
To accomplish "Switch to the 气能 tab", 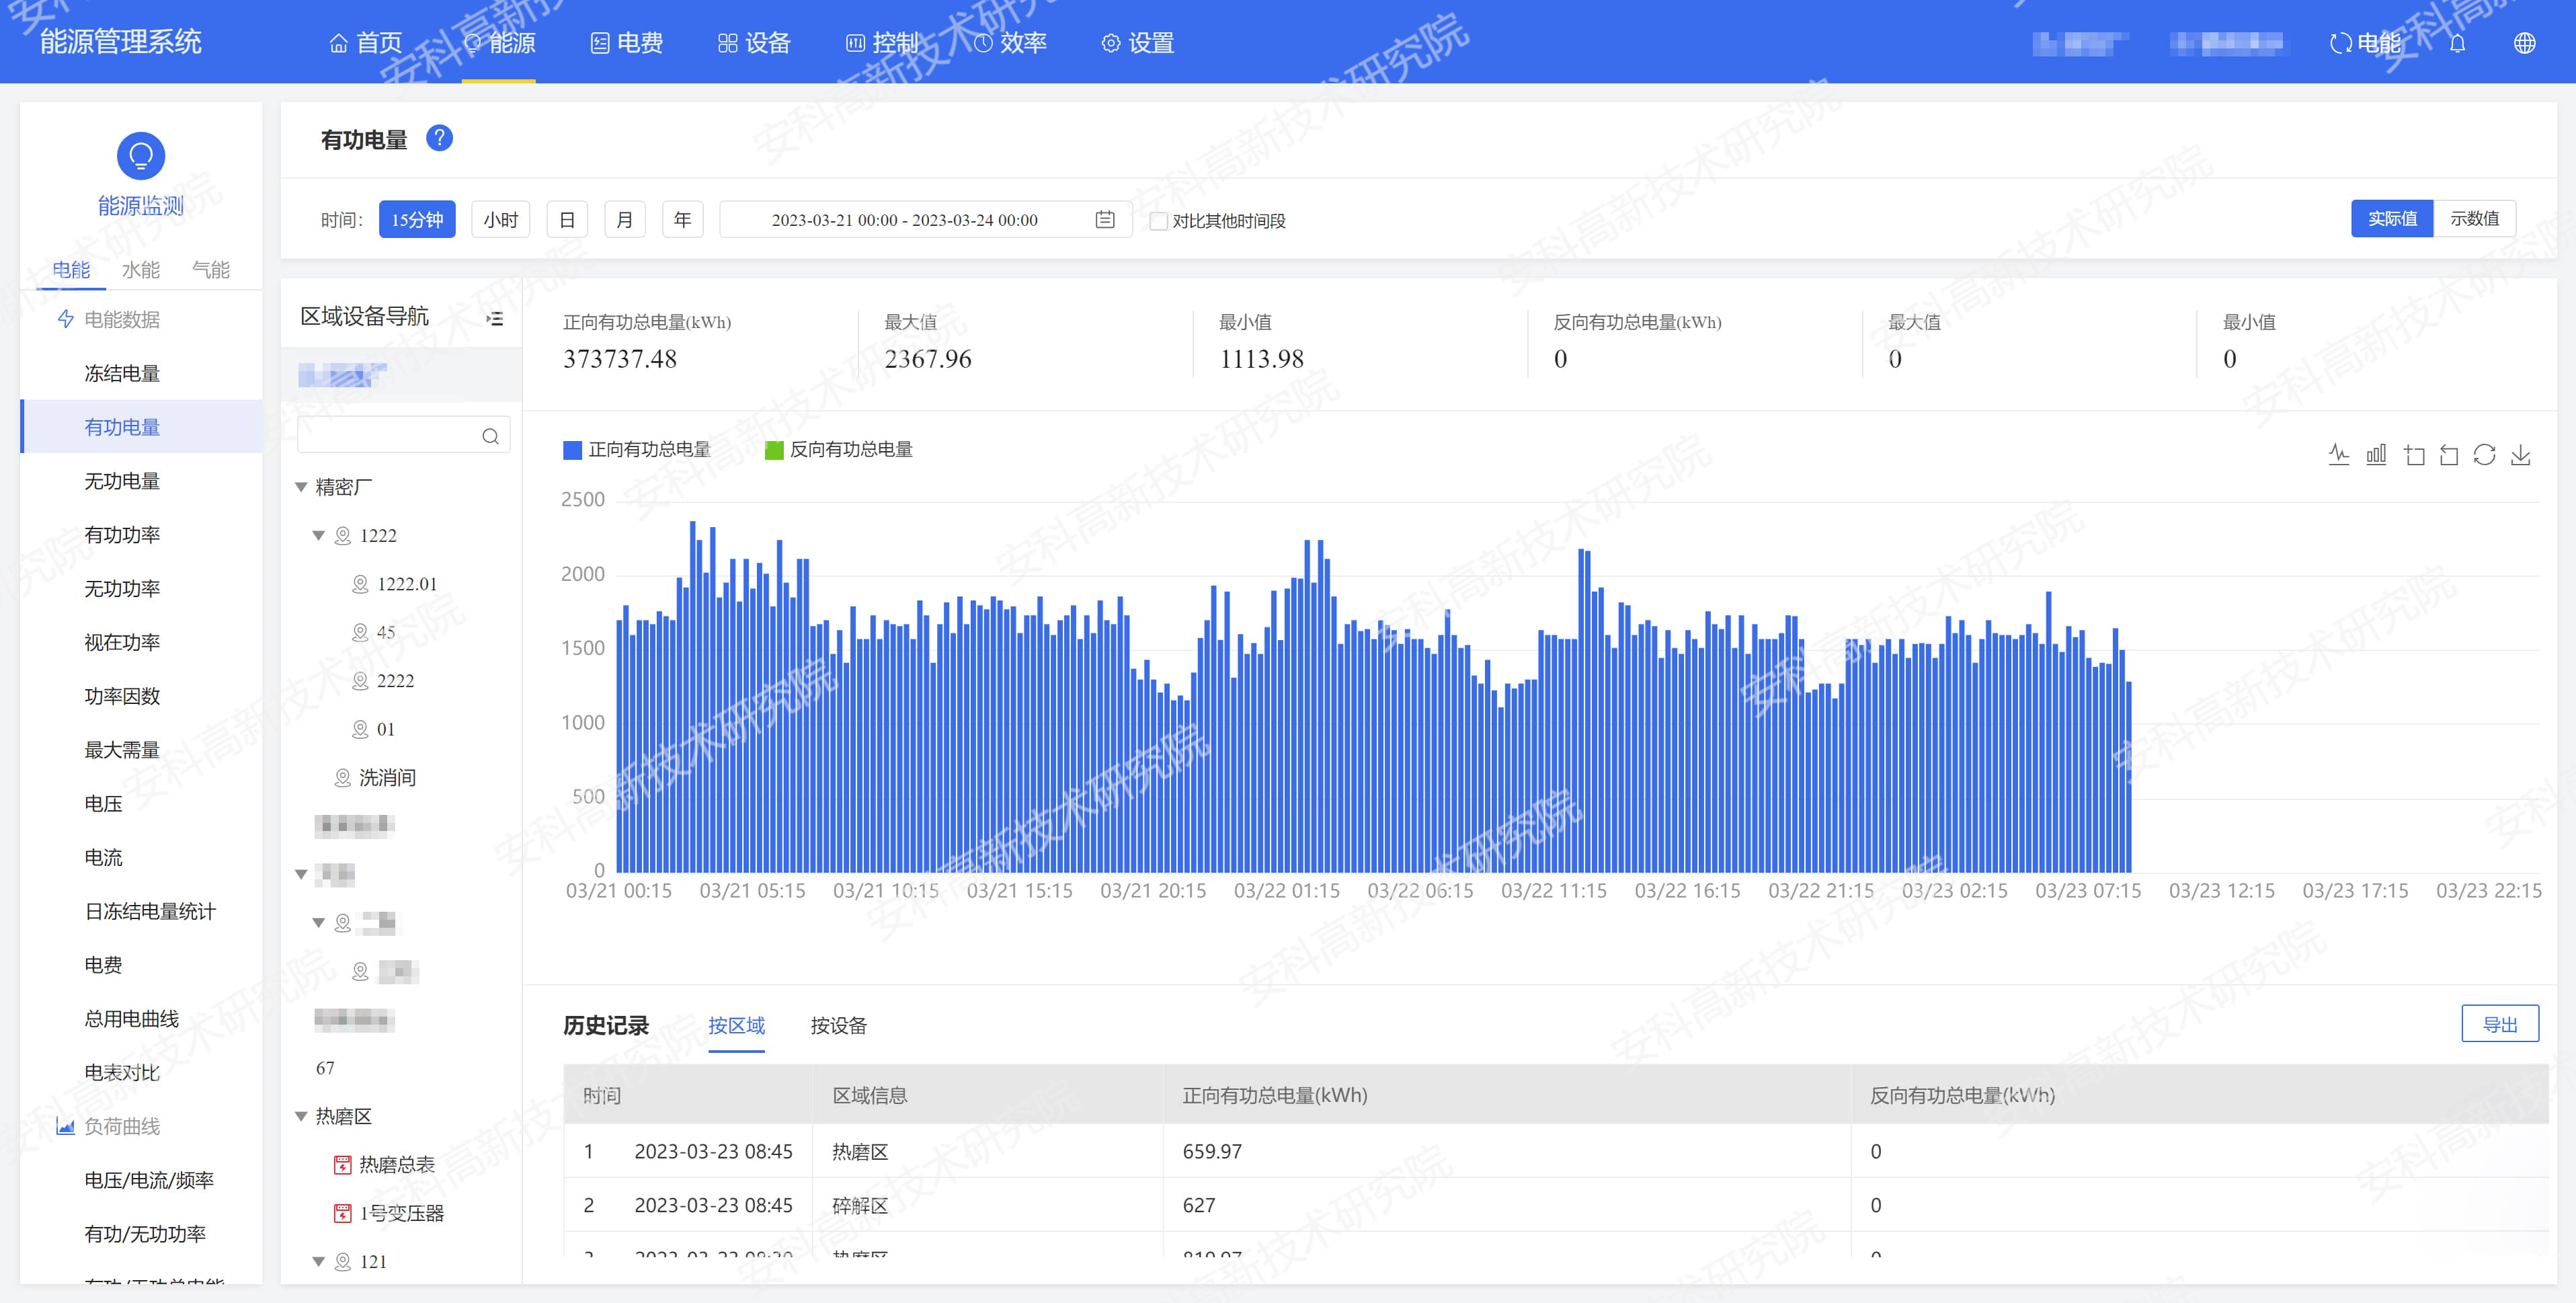I will [x=211, y=269].
